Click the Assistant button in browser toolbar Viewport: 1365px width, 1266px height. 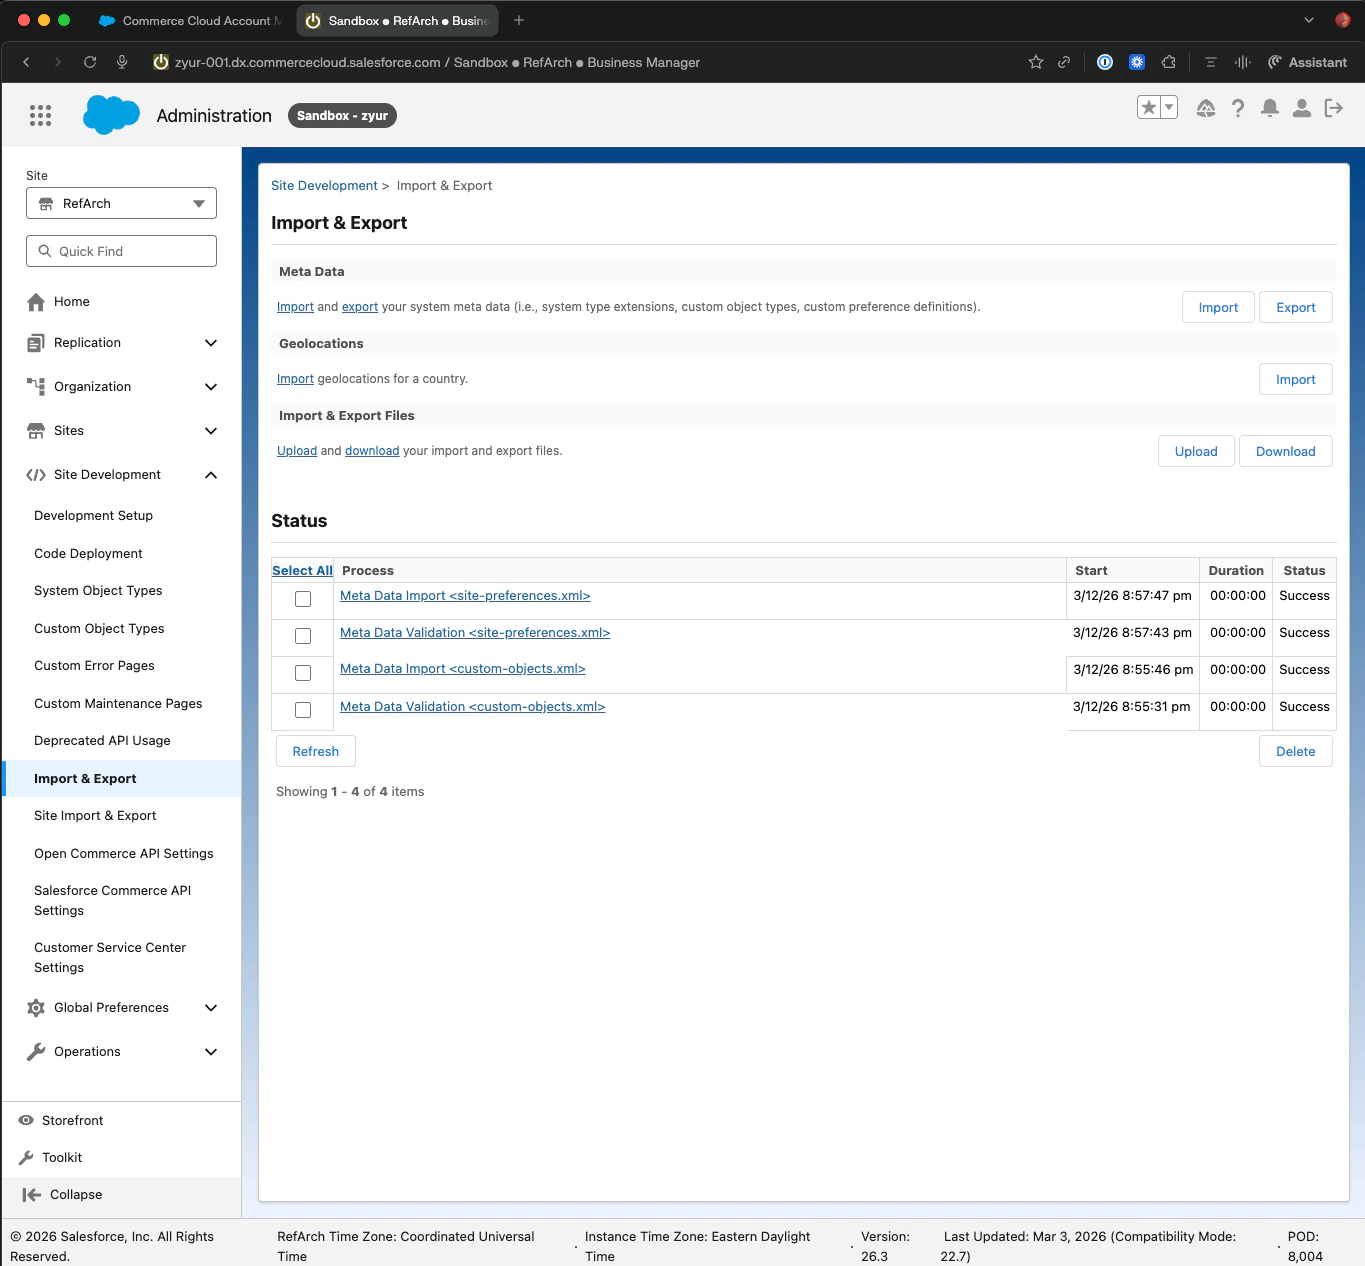[x=1307, y=62]
